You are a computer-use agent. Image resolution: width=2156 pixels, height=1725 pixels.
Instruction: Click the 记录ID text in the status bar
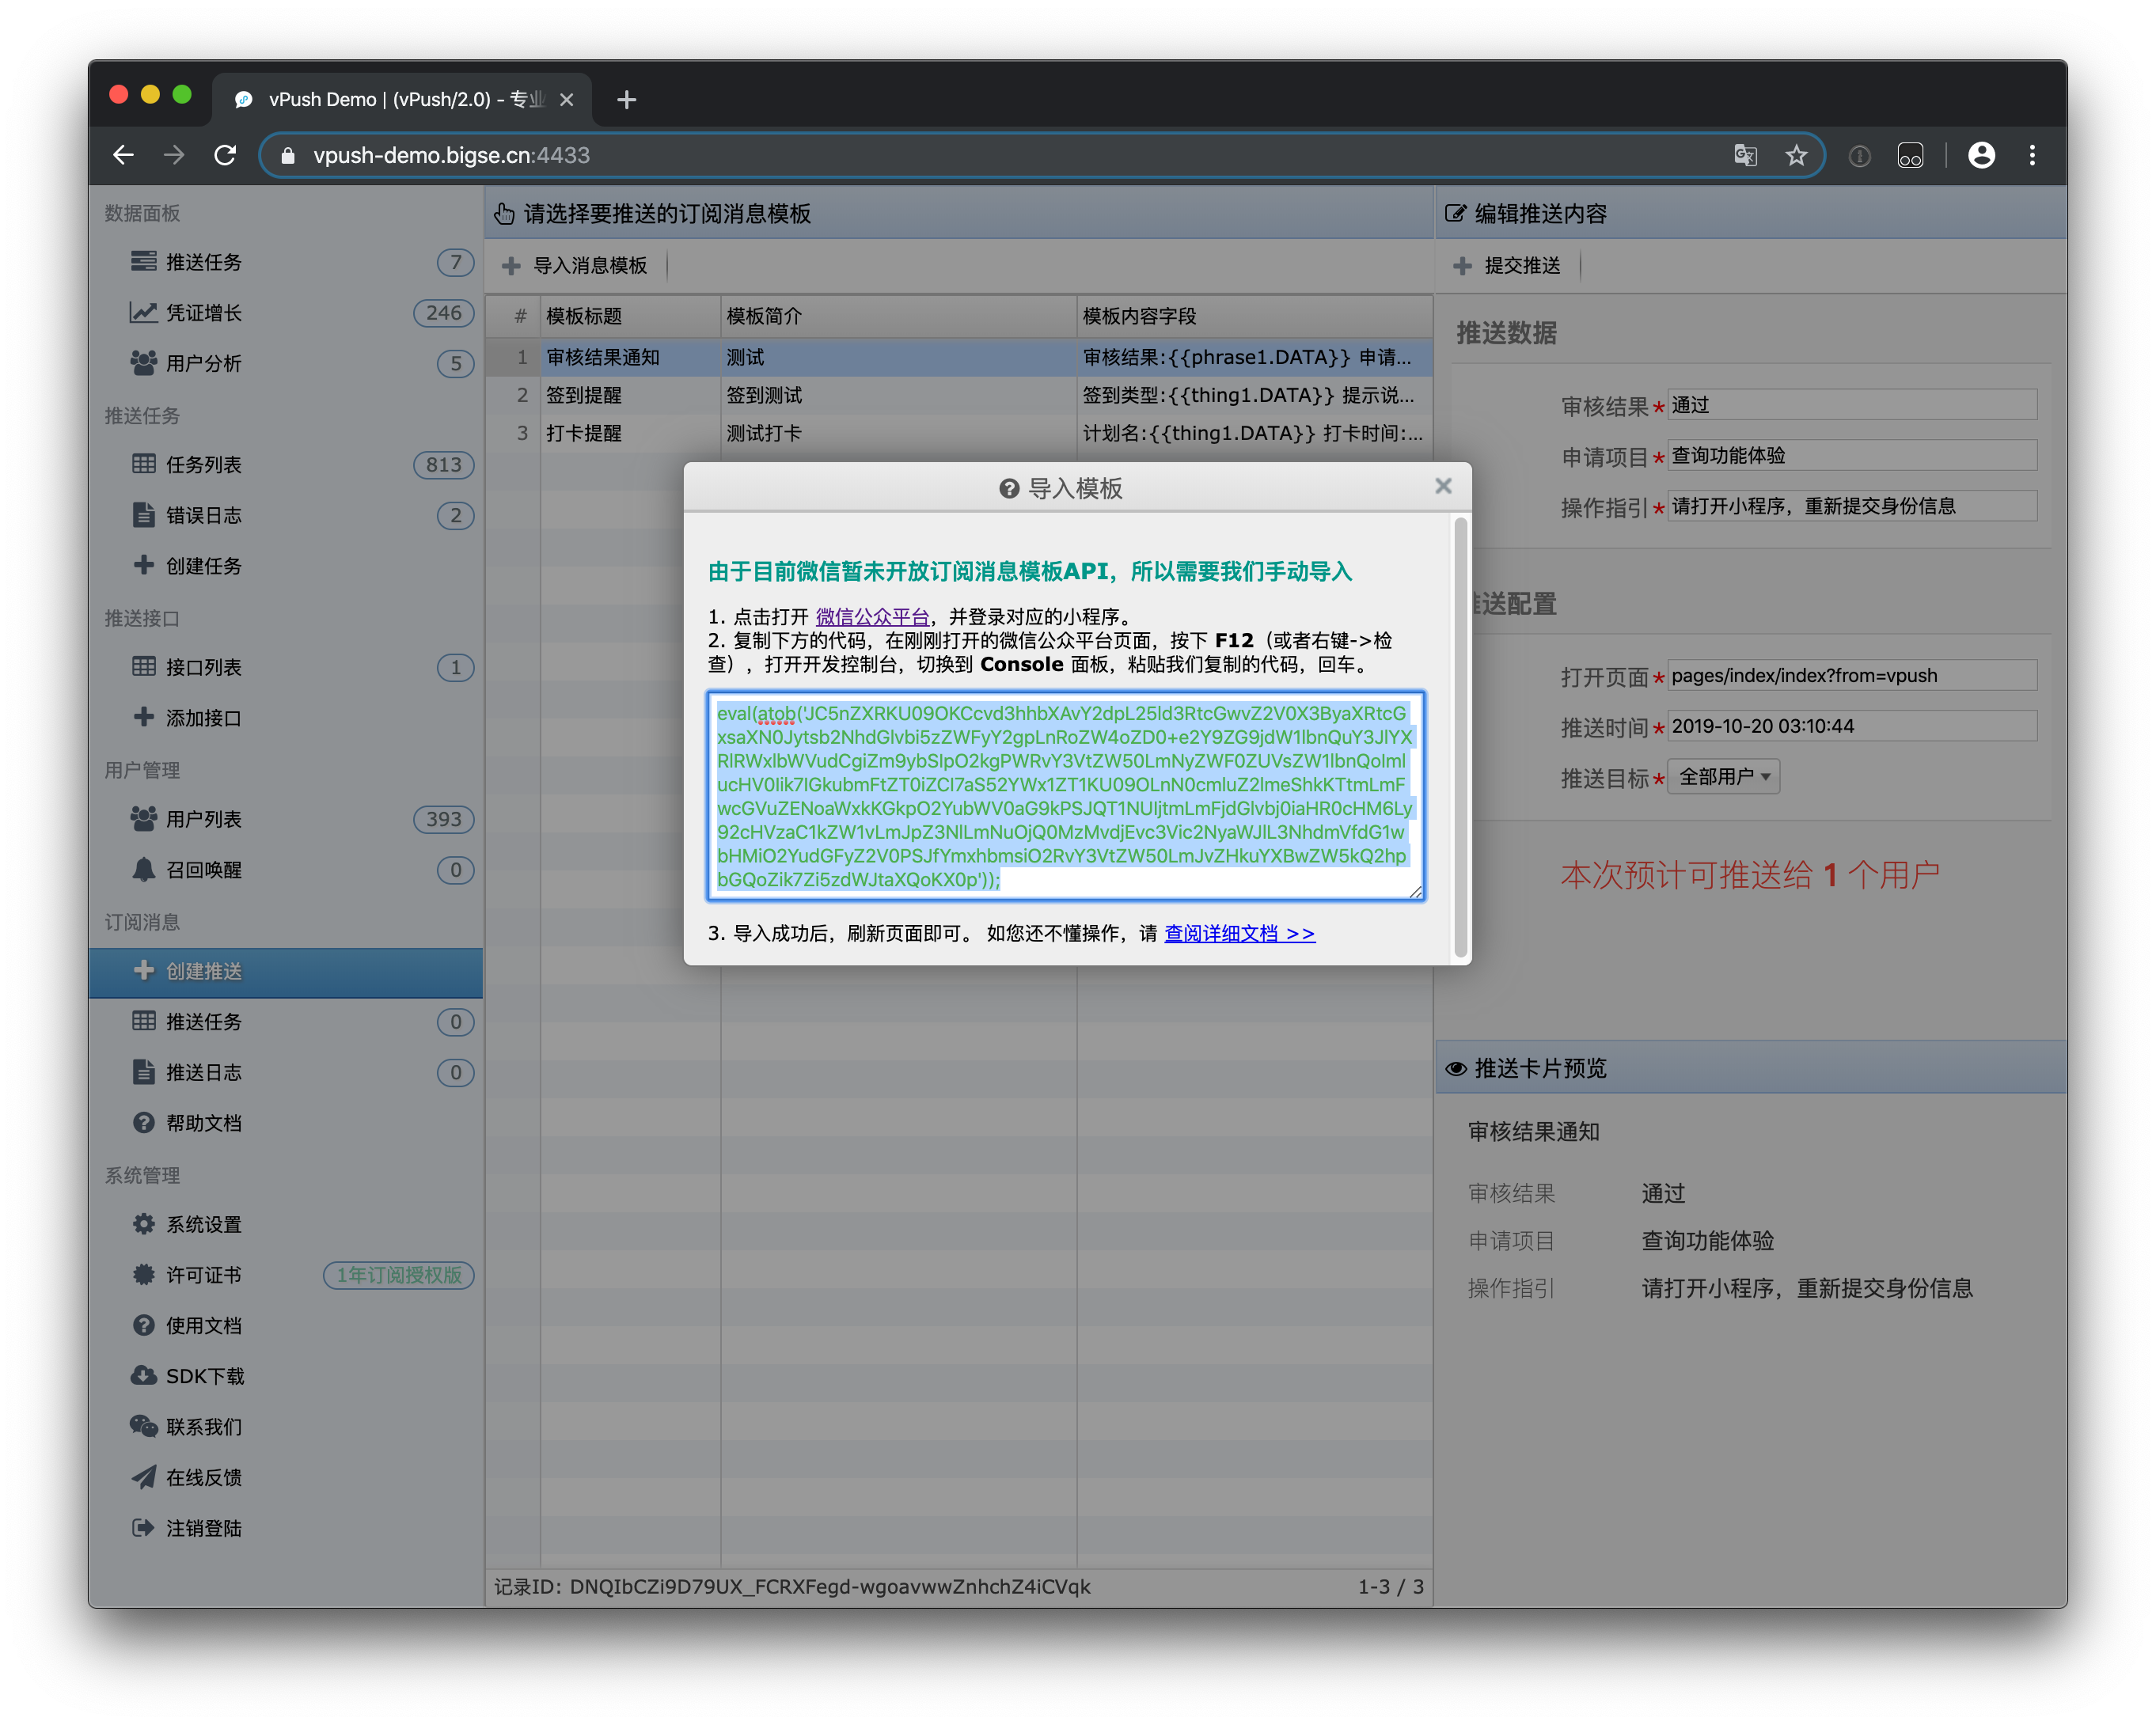click(x=792, y=1587)
